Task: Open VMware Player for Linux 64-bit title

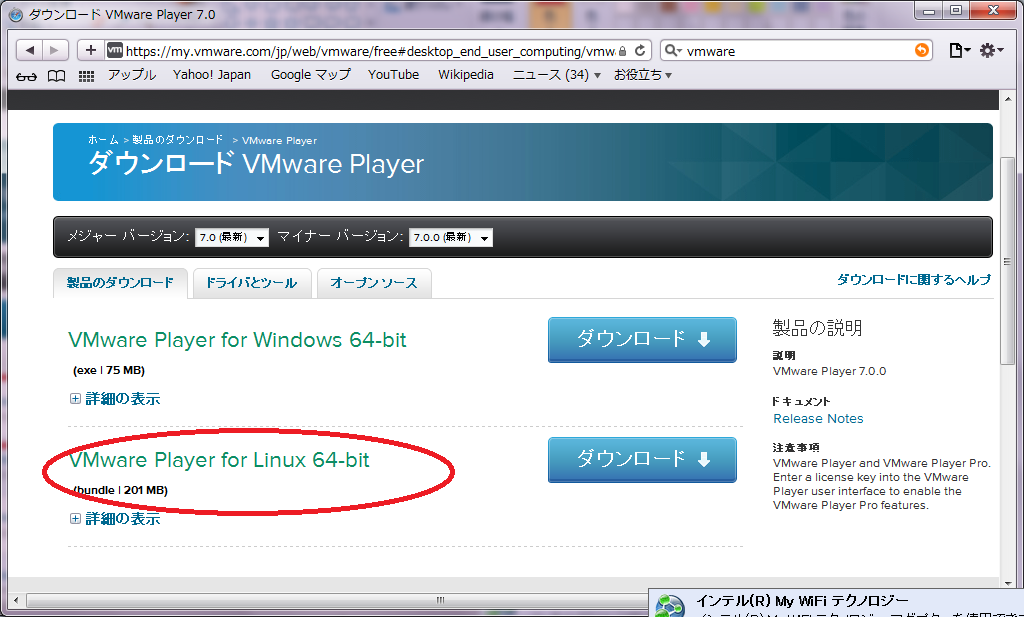Action: (219, 460)
